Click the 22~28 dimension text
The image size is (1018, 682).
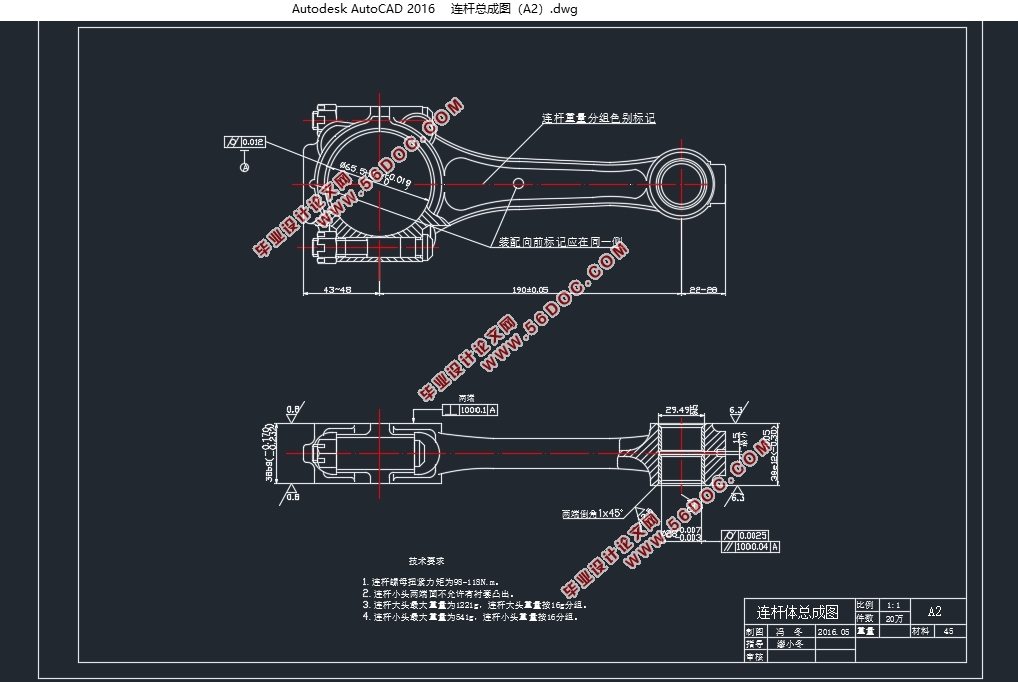[704, 290]
